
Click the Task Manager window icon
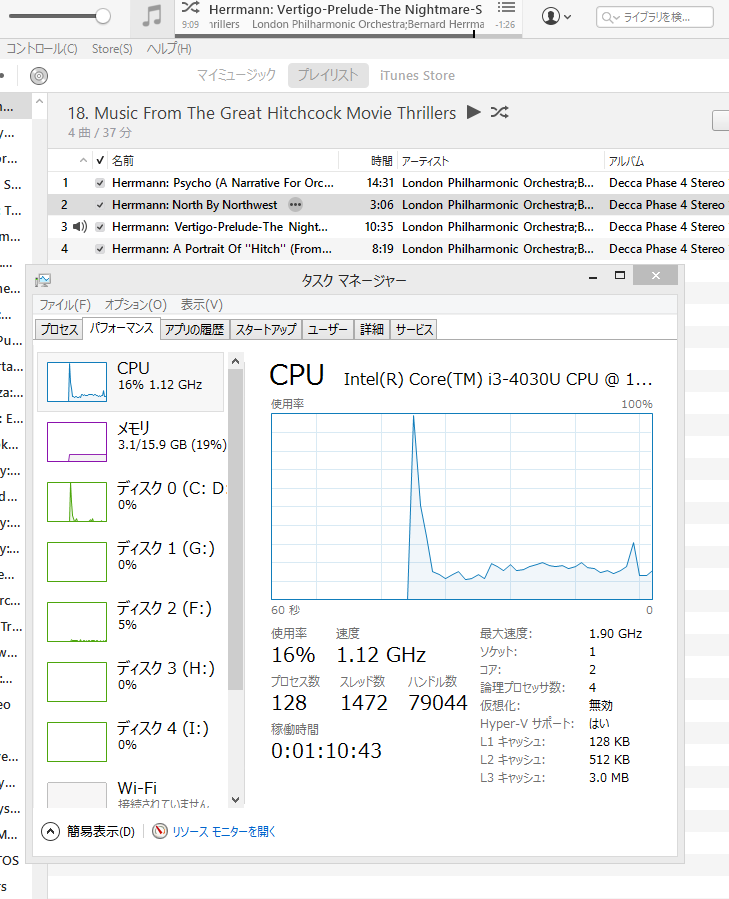[43, 280]
